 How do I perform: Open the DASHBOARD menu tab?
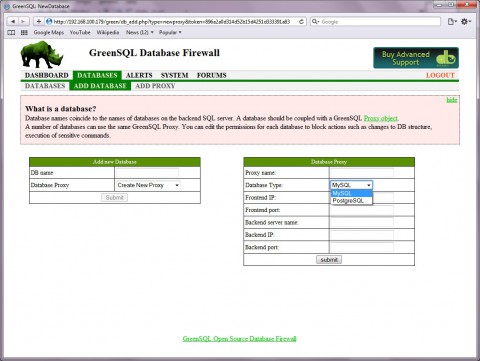(x=47, y=75)
